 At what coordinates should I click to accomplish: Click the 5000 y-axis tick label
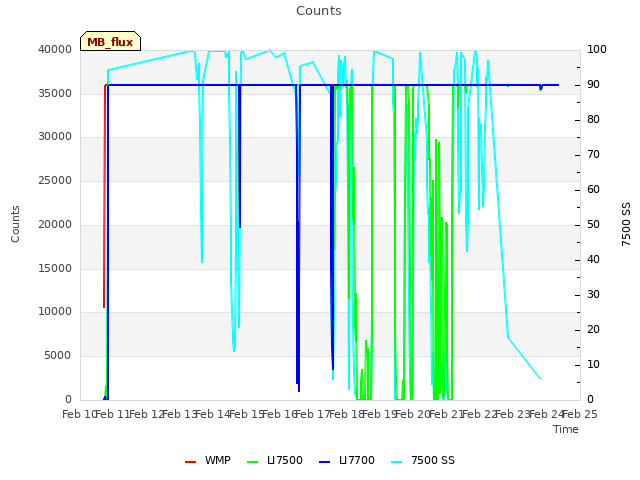[x=58, y=356]
